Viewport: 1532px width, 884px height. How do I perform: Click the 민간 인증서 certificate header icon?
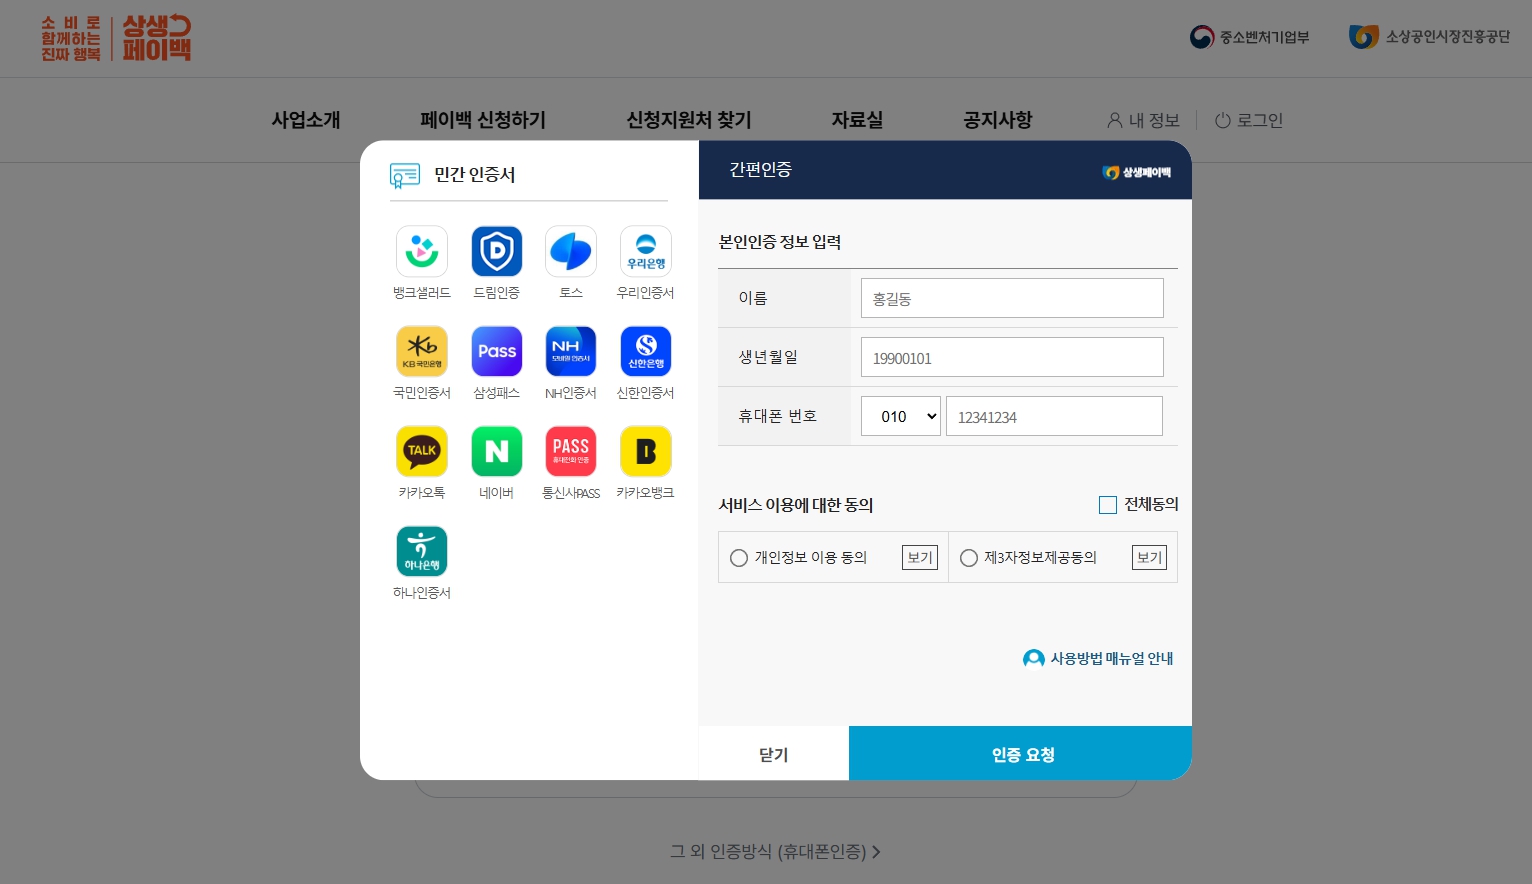click(x=404, y=175)
